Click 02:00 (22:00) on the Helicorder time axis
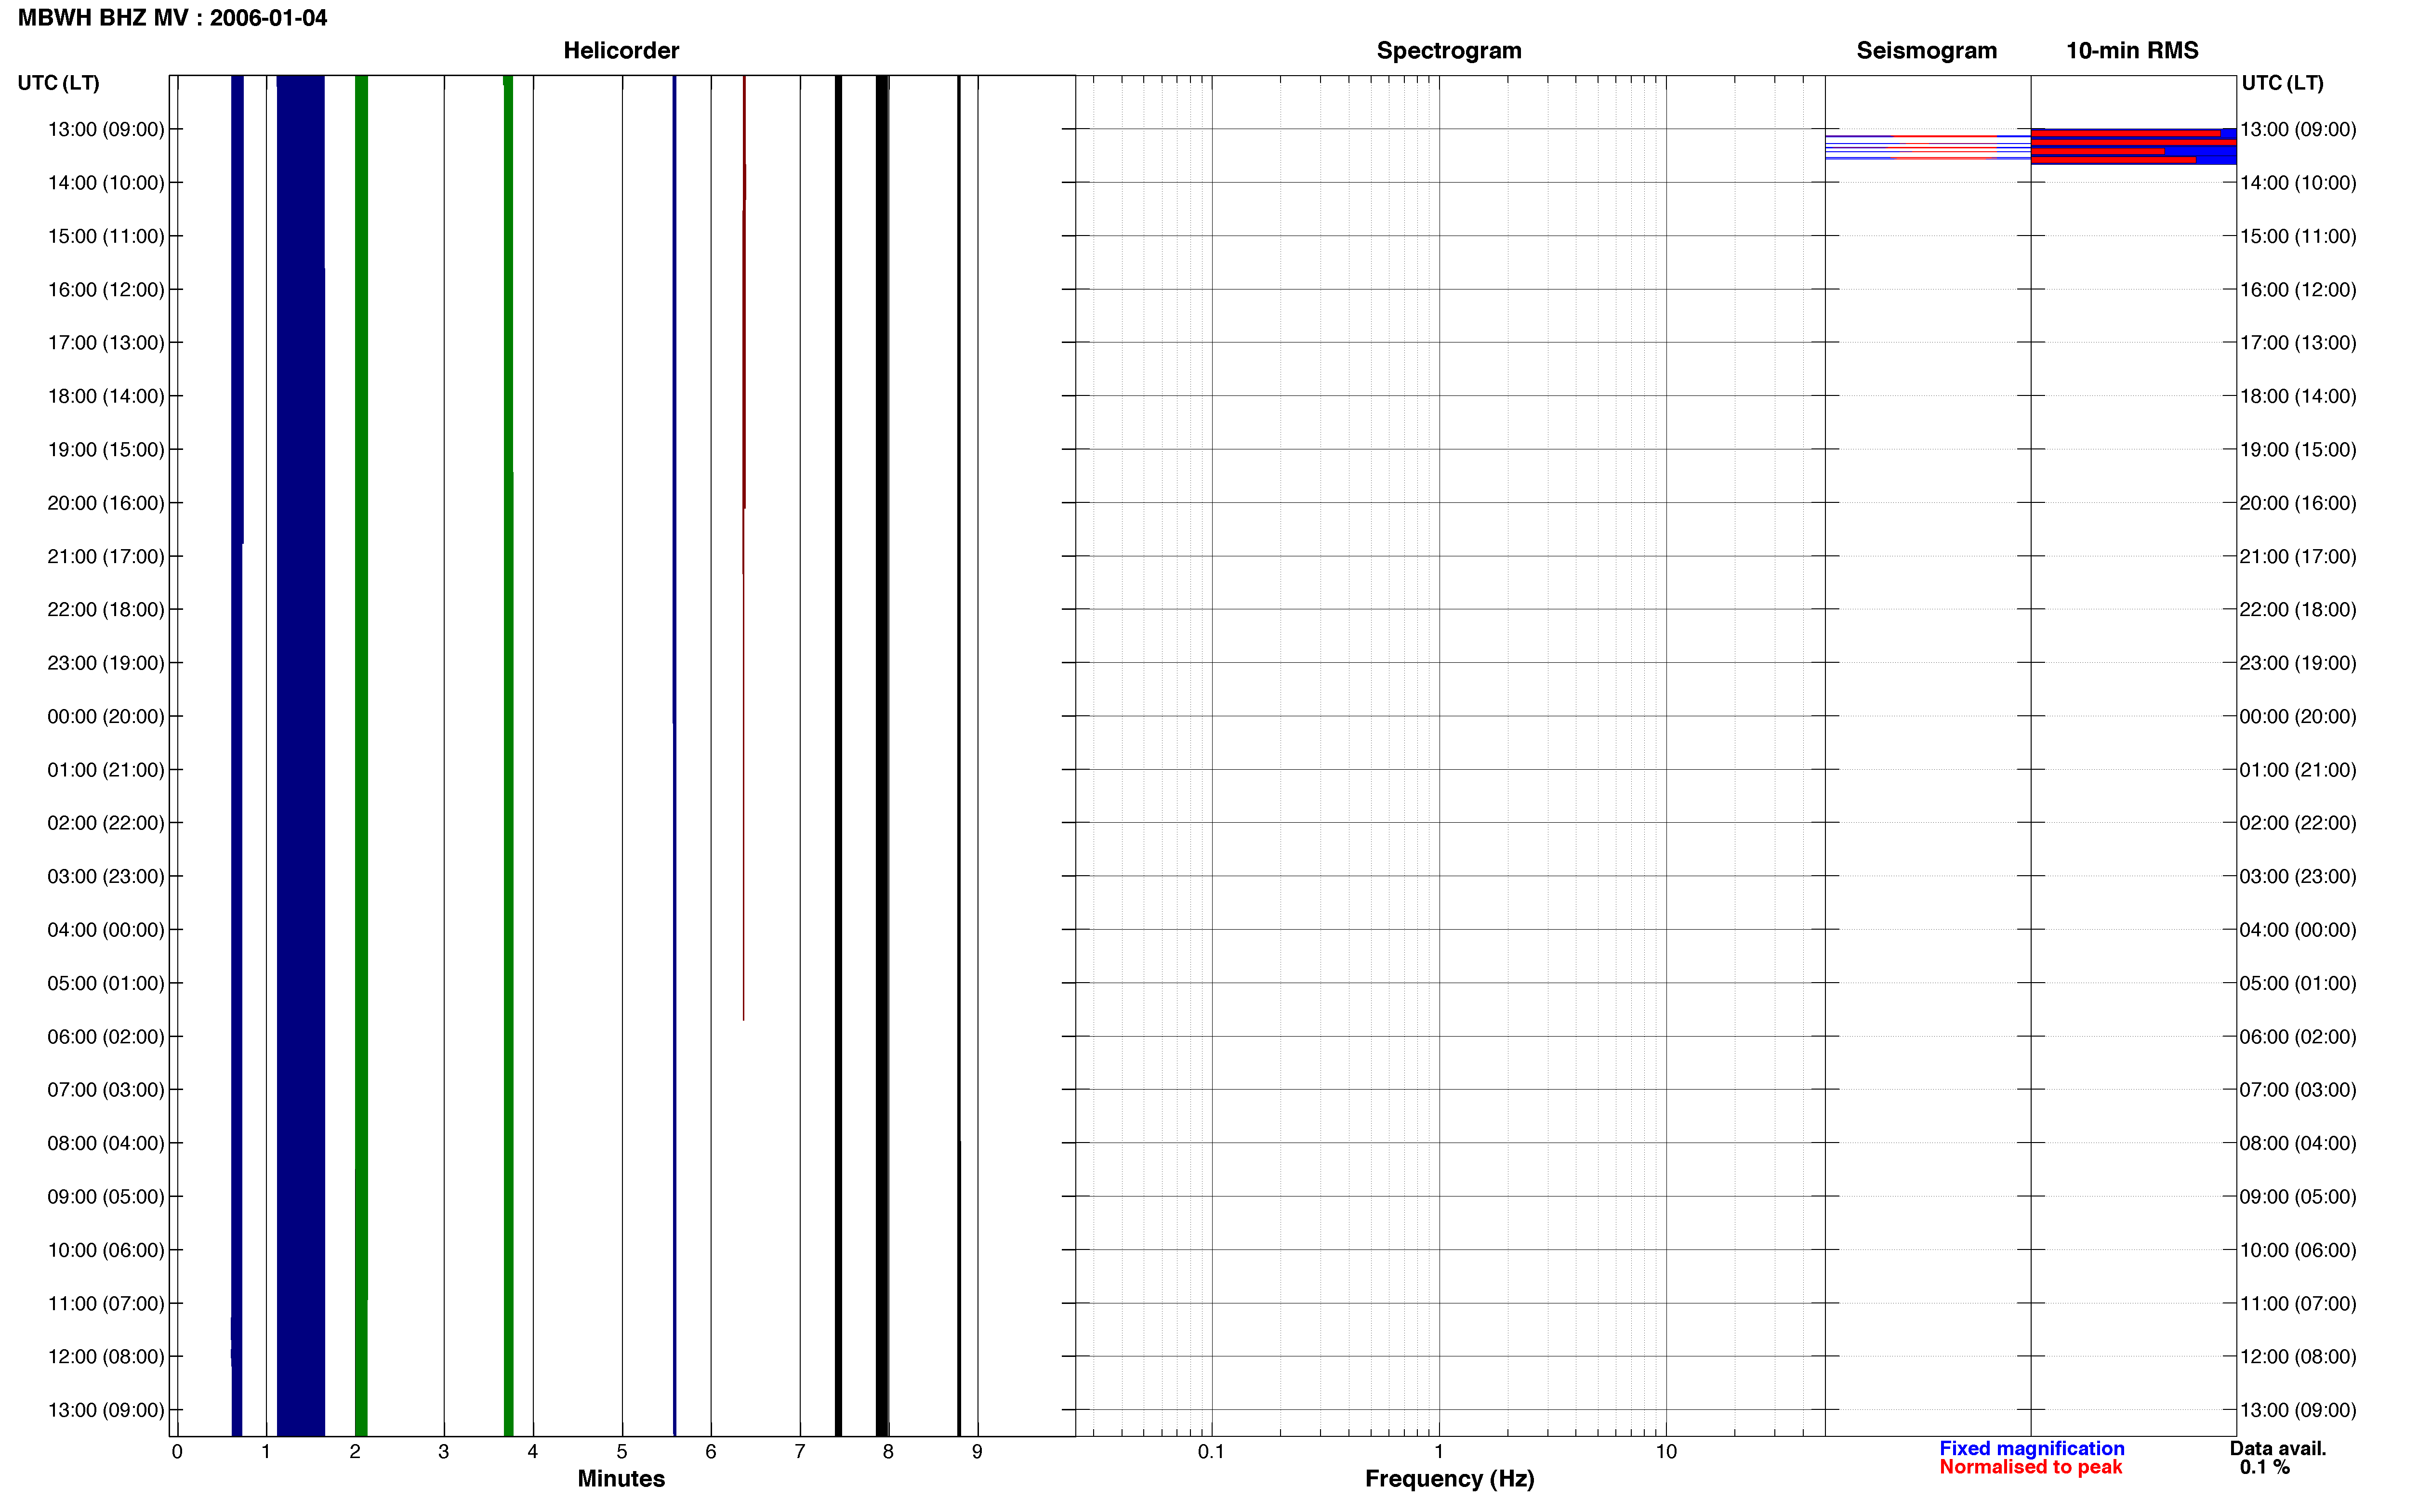2418x1512 pixels. tap(106, 823)
